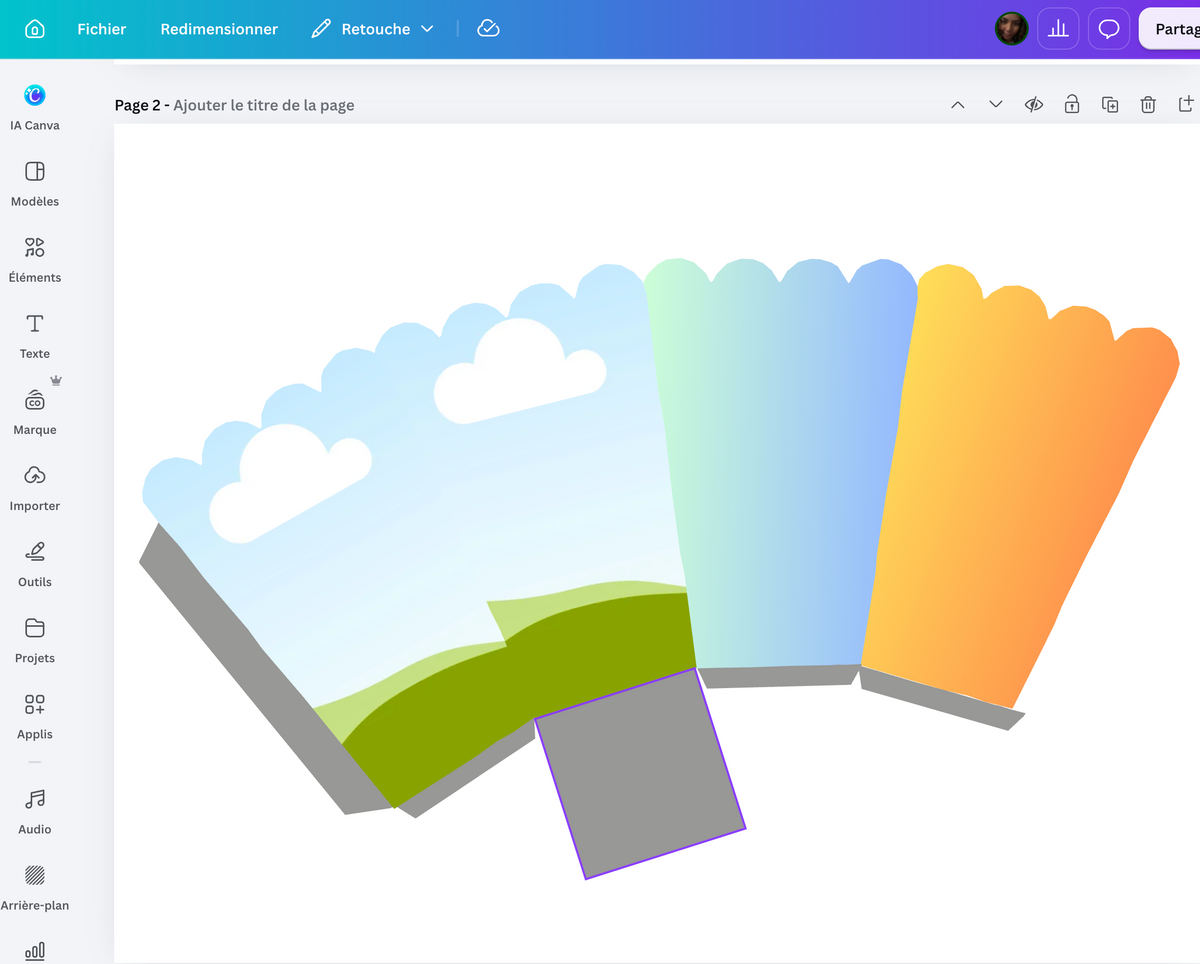Open the analytics chart icon
Image resolution: width=1200 pixels, height=964 pixels.
coord(1058,29)
